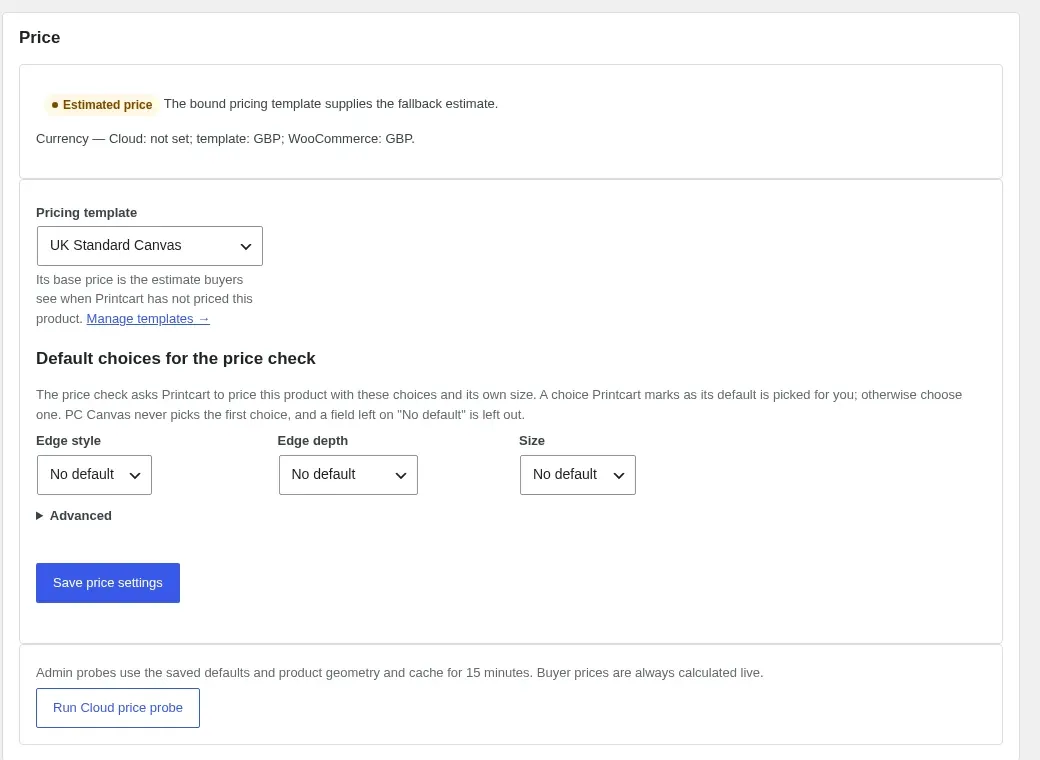Image resolution: width=1040 pixels, height=760 pixels.
Task: Click the base price help text under template
Action: pyautogui.click(x=145, y=299)
